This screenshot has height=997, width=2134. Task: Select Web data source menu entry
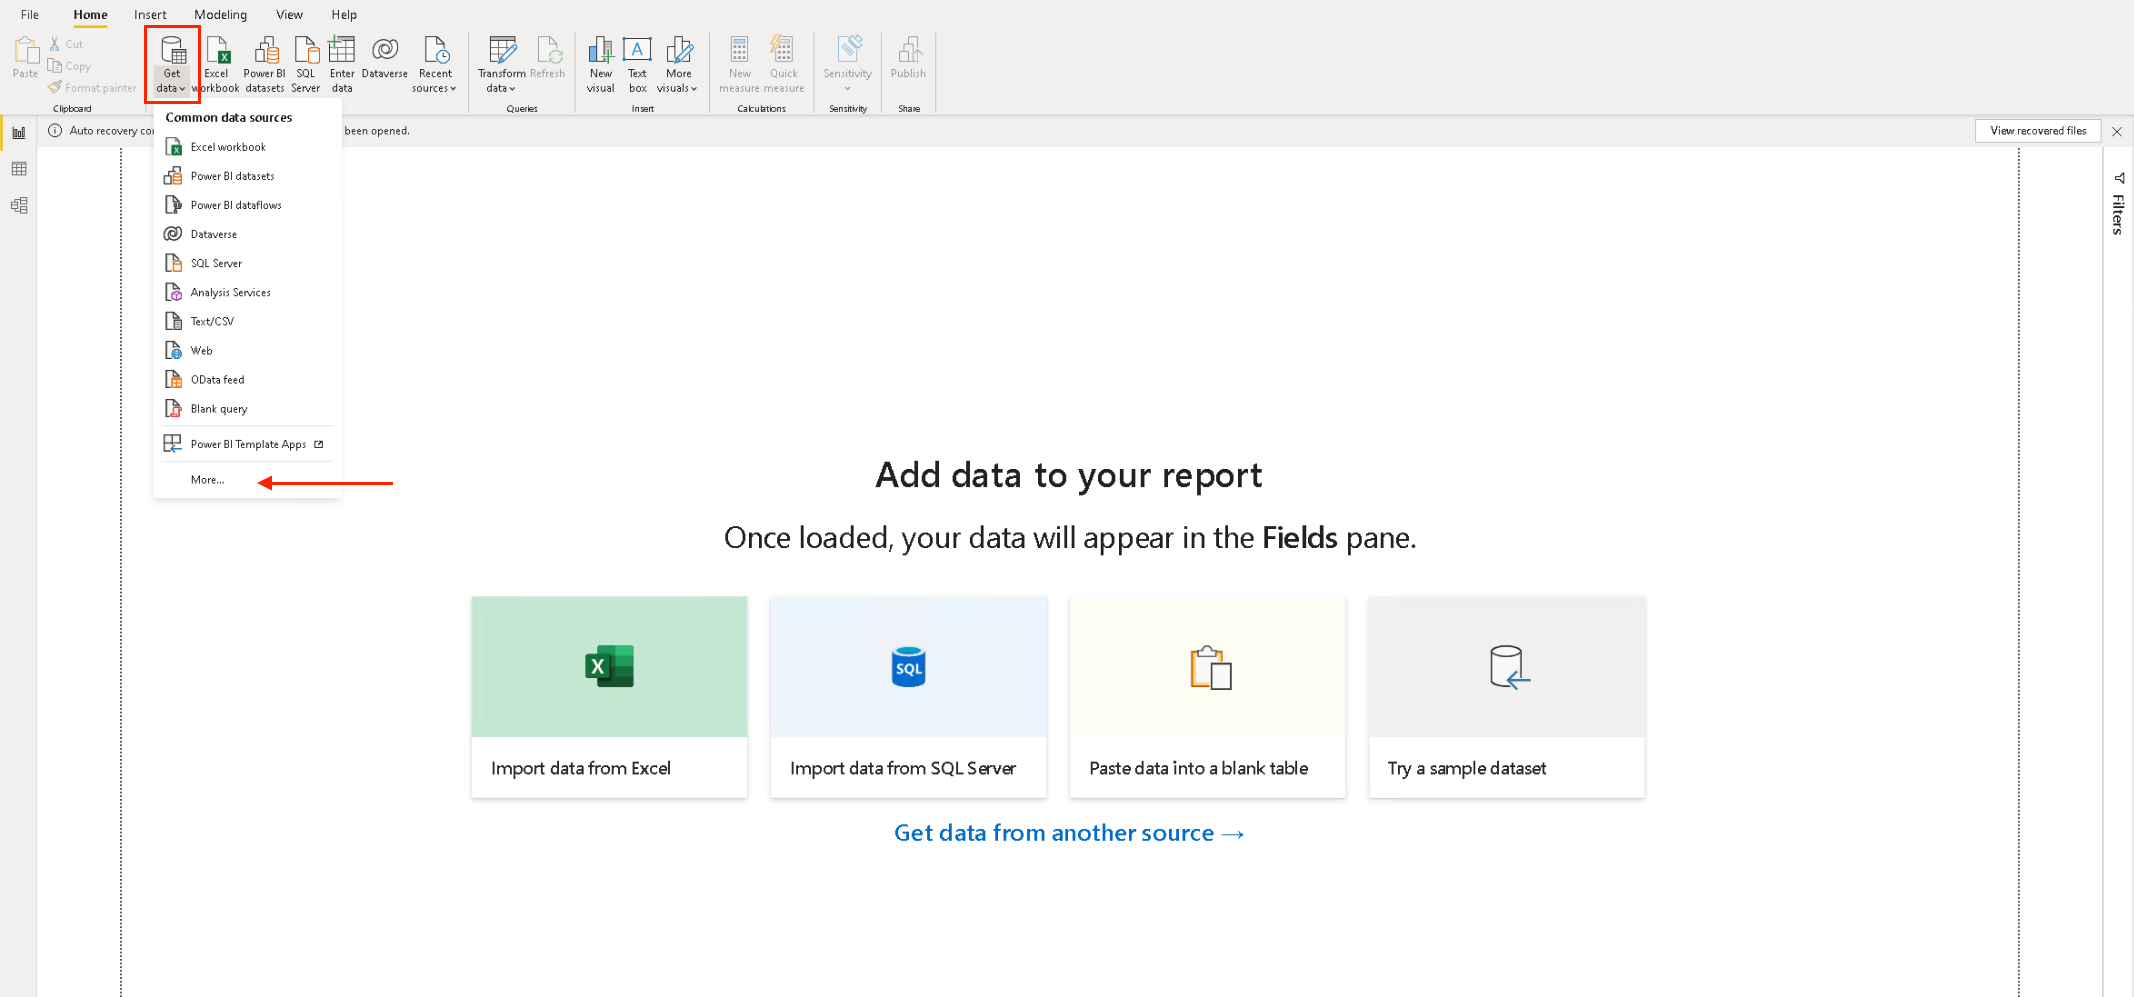(247, 350)
